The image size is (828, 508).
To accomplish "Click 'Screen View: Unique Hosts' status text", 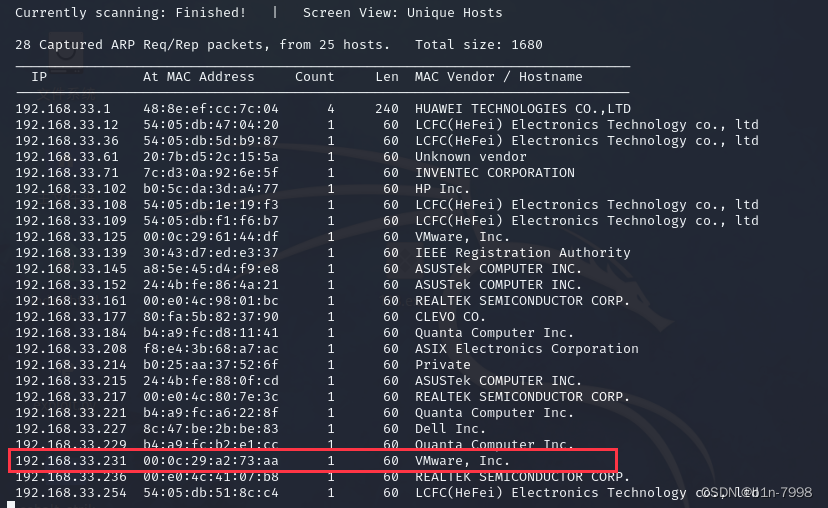I will 402,13.
